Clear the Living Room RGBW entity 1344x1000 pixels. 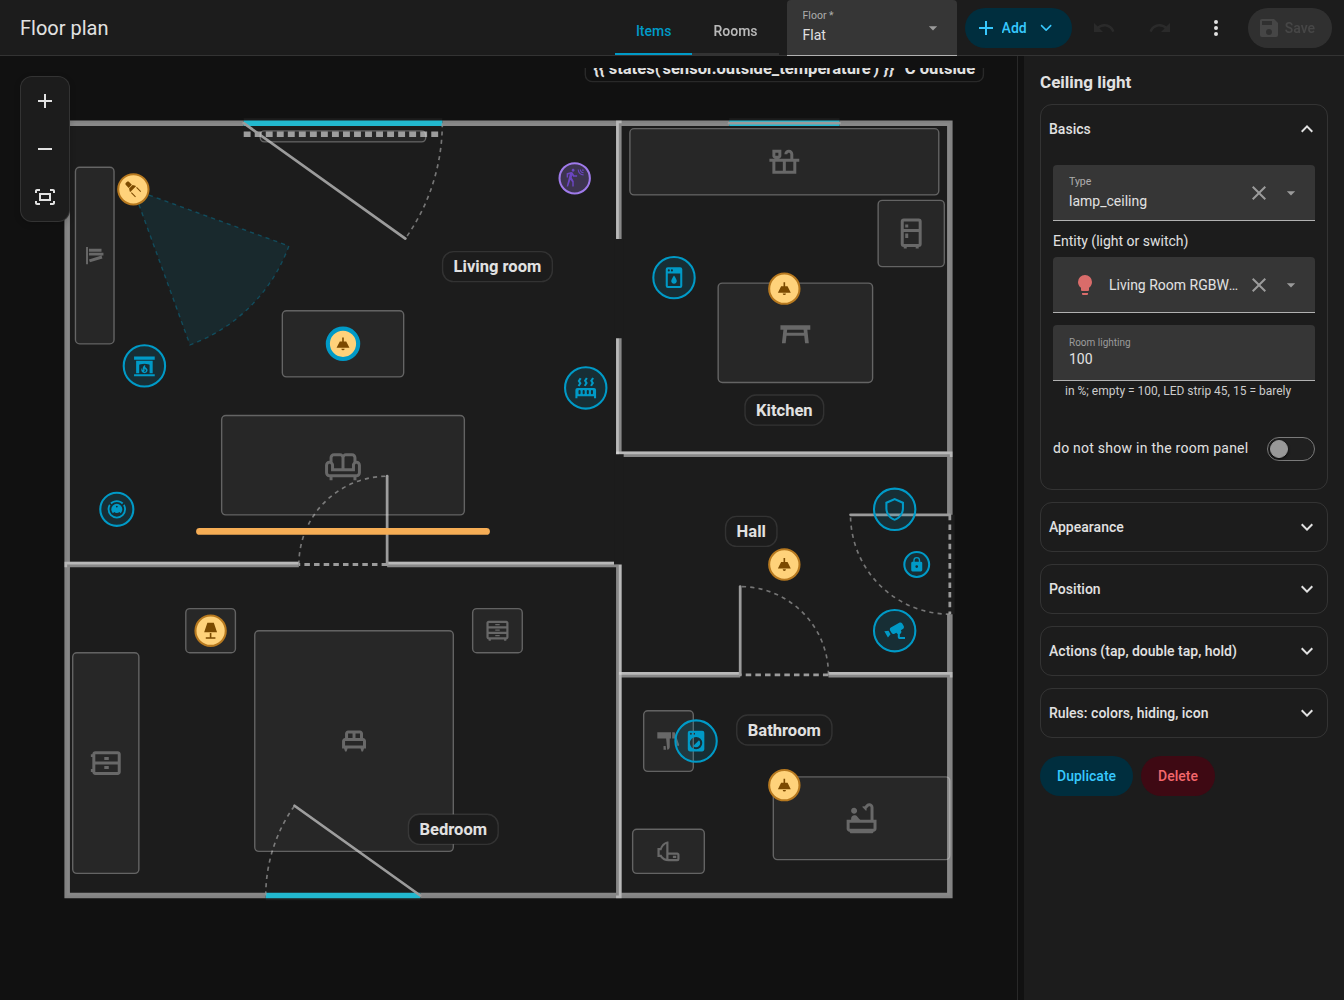point(1259,285)
